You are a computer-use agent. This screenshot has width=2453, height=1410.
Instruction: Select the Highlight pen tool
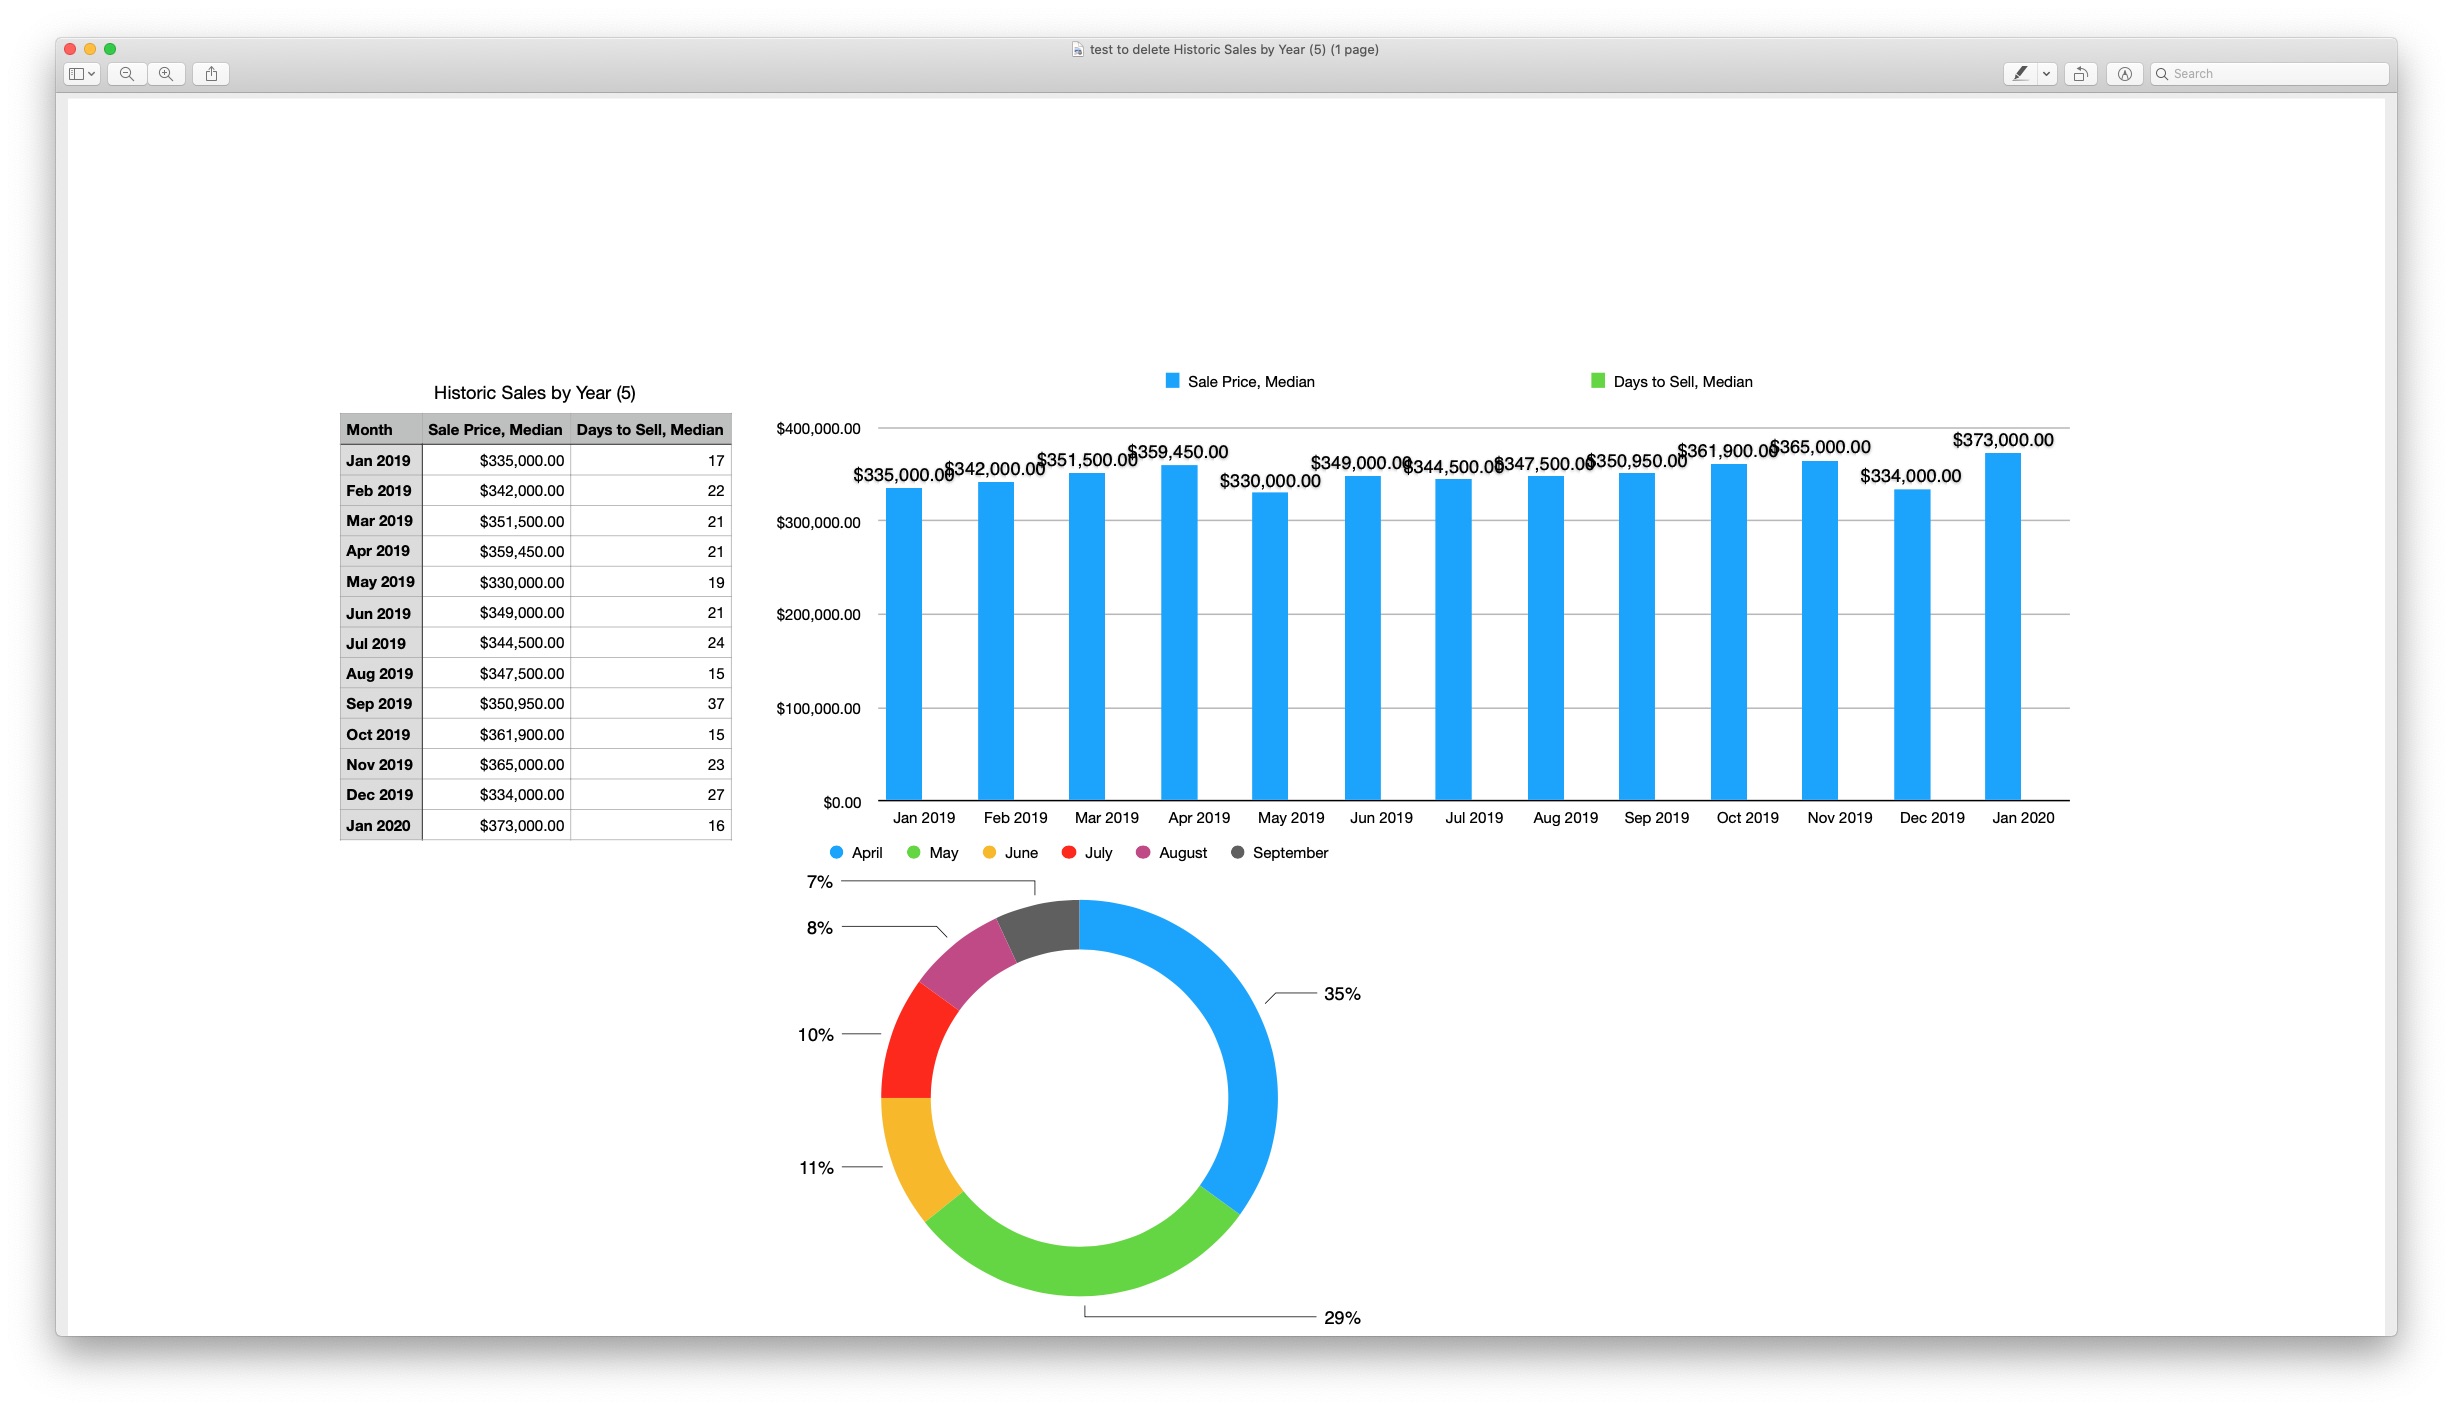[x=2020, y=74]
